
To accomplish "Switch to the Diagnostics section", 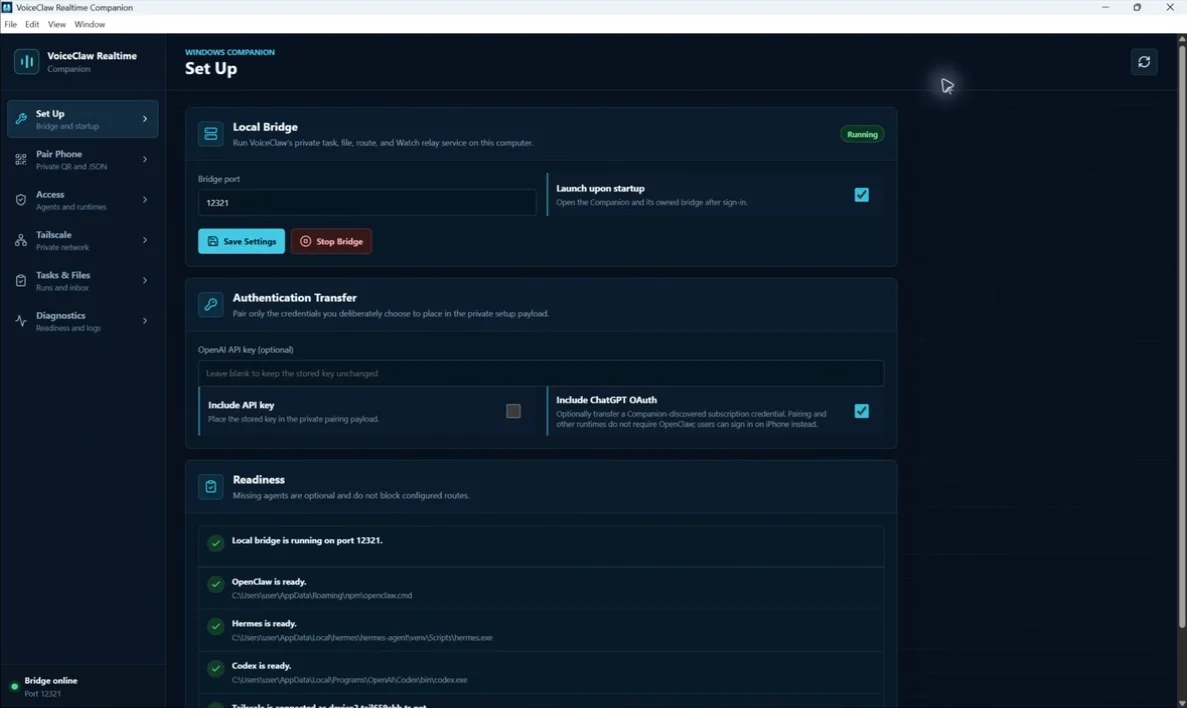I will [x=83, y=321].
